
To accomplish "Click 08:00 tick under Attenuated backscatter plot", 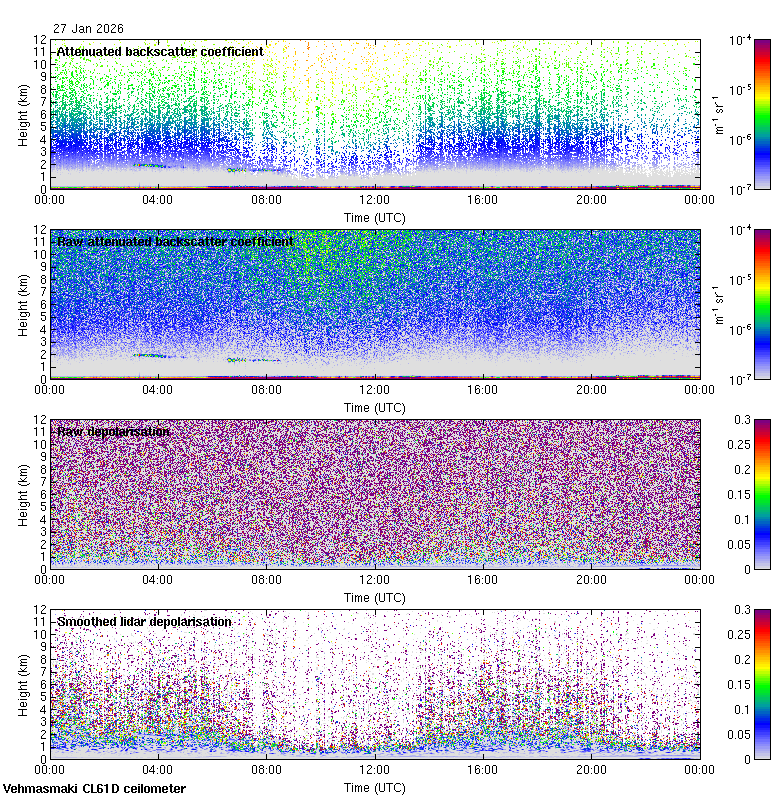I will [266, 200].
